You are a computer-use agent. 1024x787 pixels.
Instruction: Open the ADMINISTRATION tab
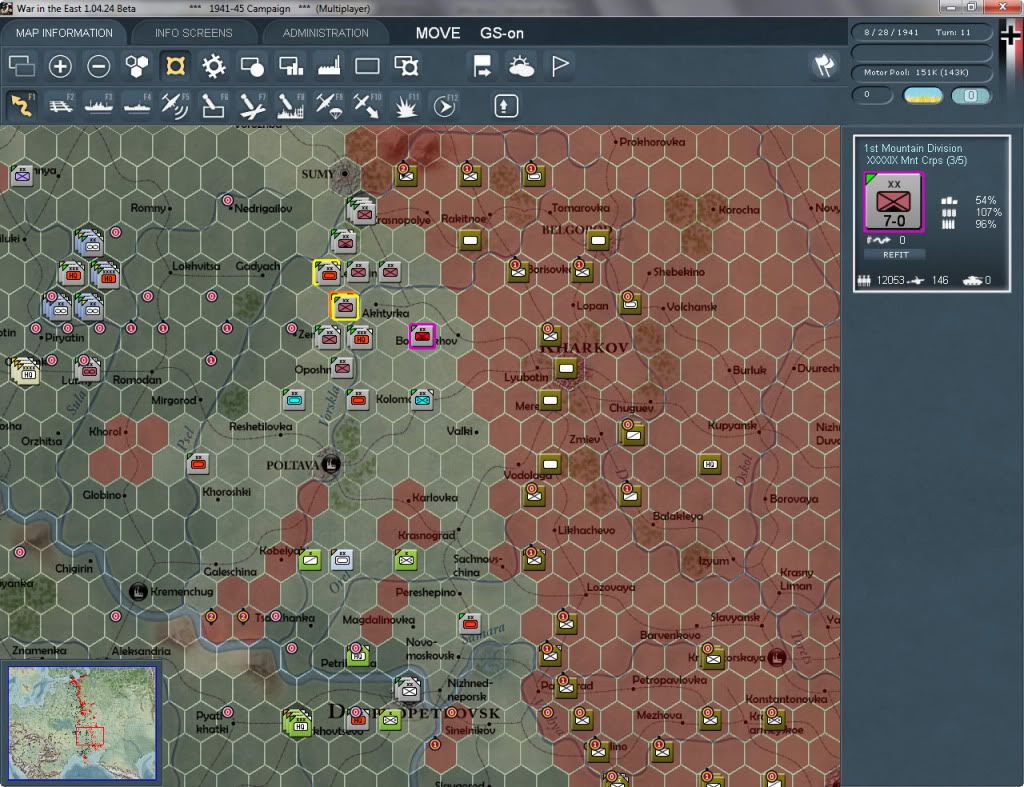click(325, 33)
